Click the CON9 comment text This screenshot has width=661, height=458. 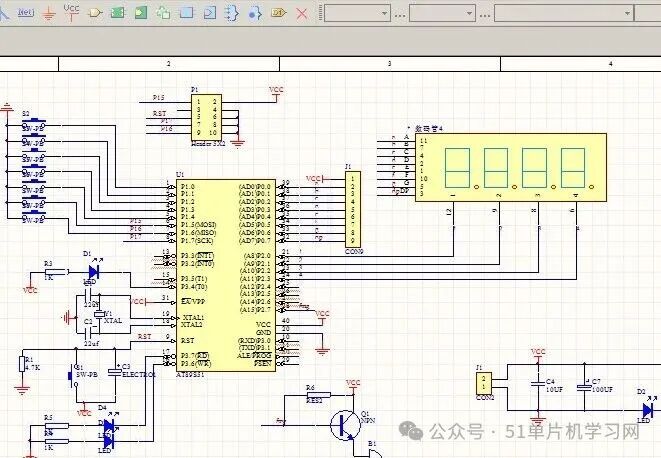(354, 251)
